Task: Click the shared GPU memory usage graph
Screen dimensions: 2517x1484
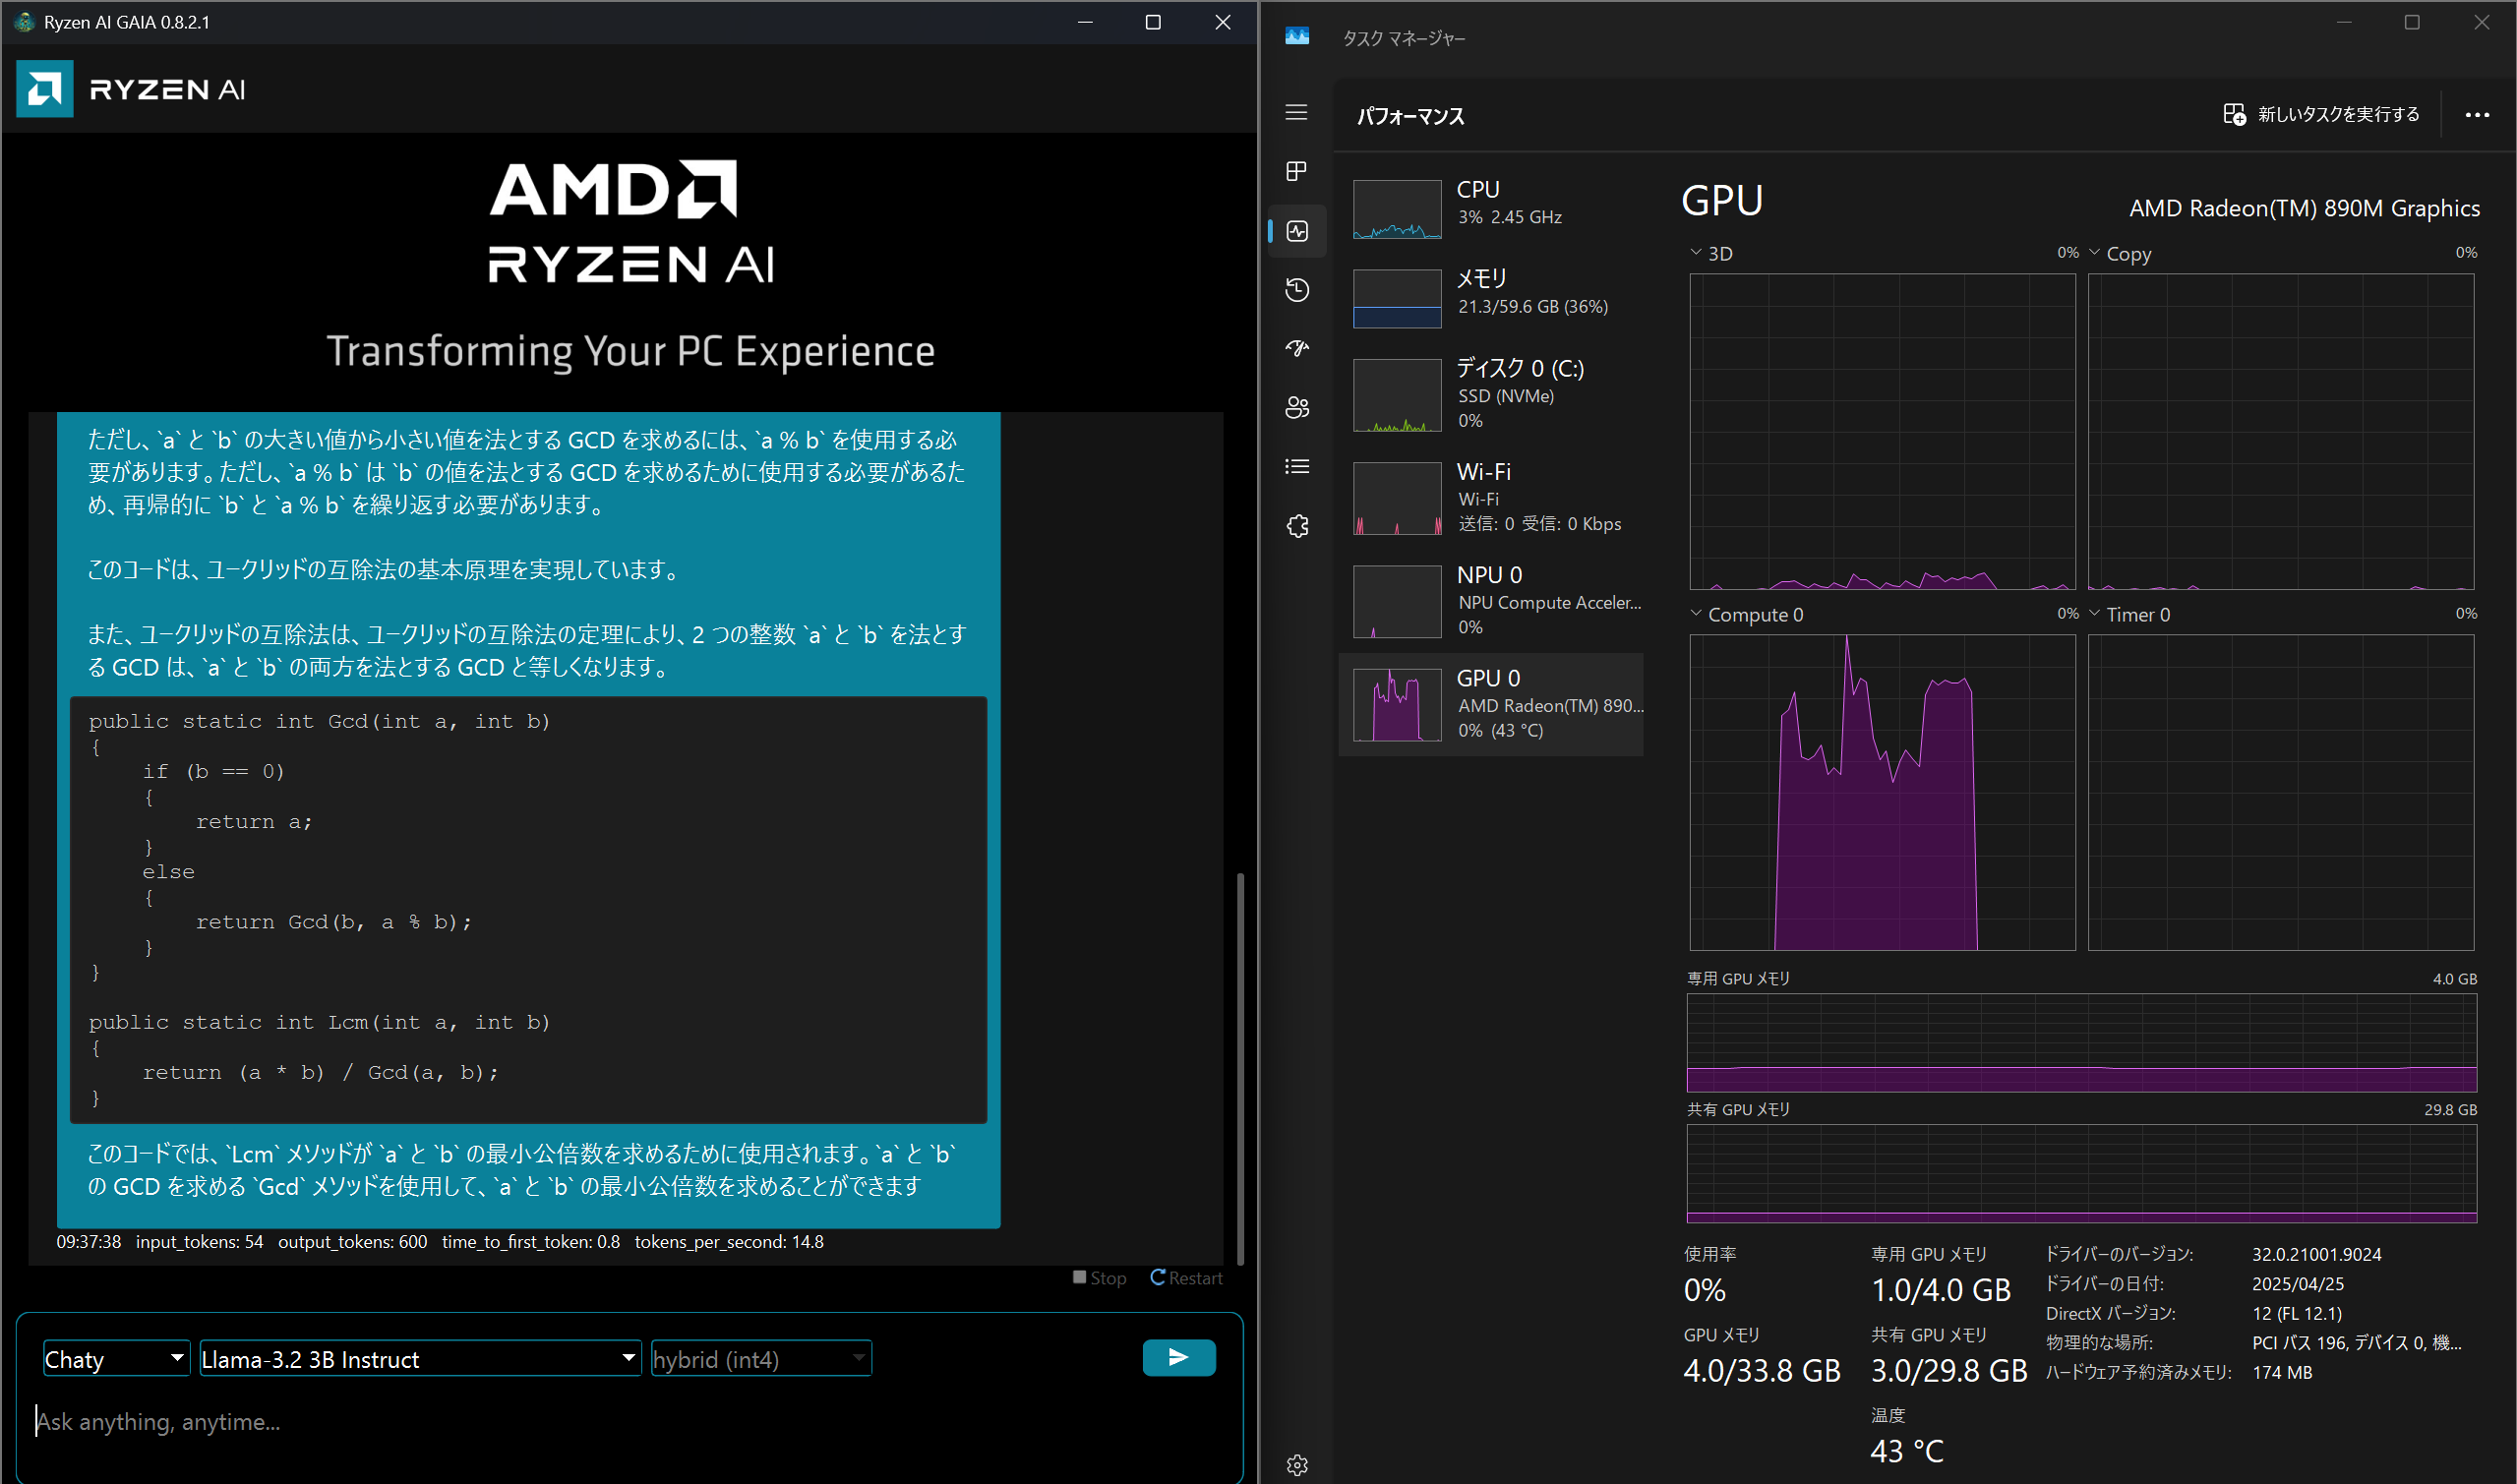Action: click(2081, 1173)
